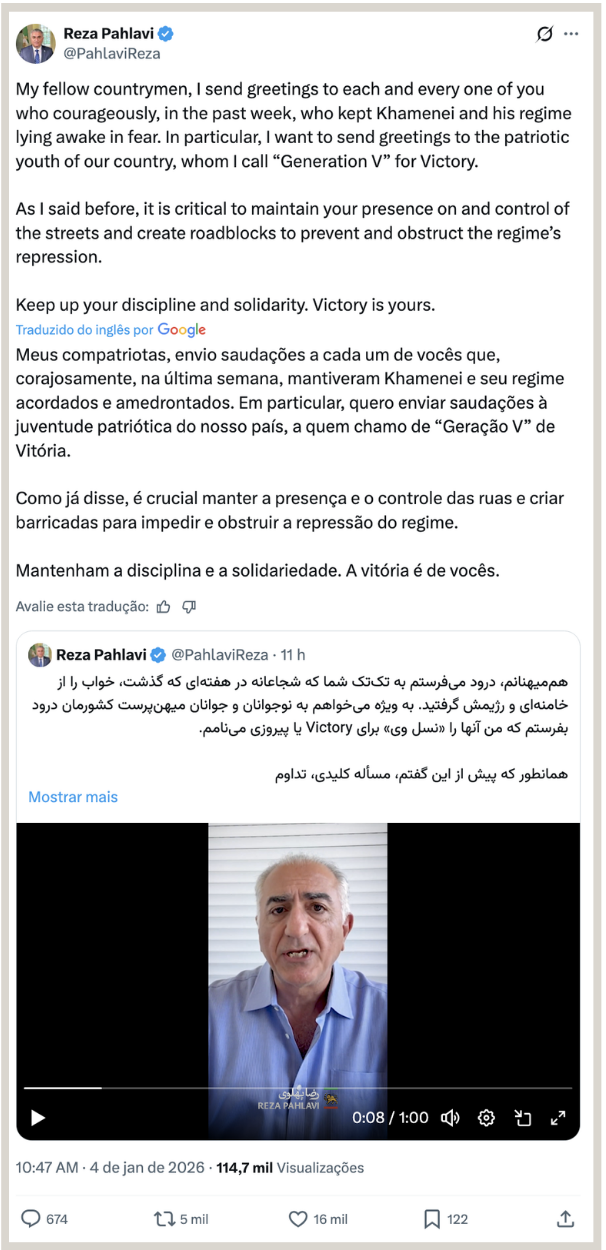Expand quoted post with Mostrar mais
The image size is (606, 1250).
pos(73,797)
